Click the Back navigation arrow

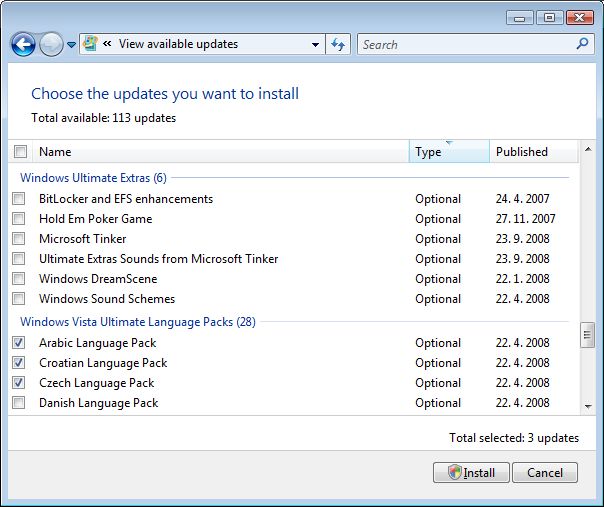(x=23, y=44)
